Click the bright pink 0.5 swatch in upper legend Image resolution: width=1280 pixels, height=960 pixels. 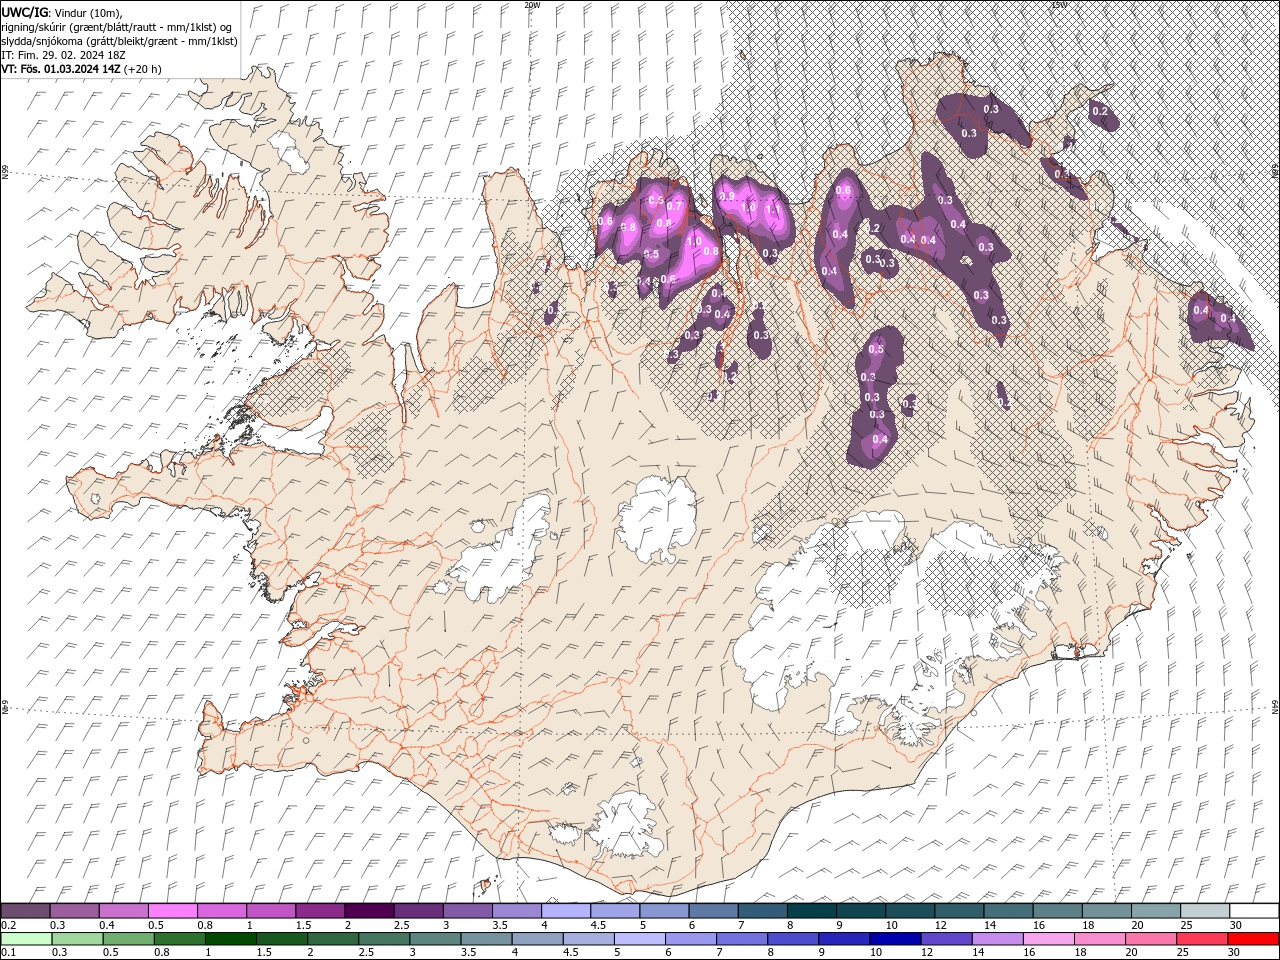[173, 911]
